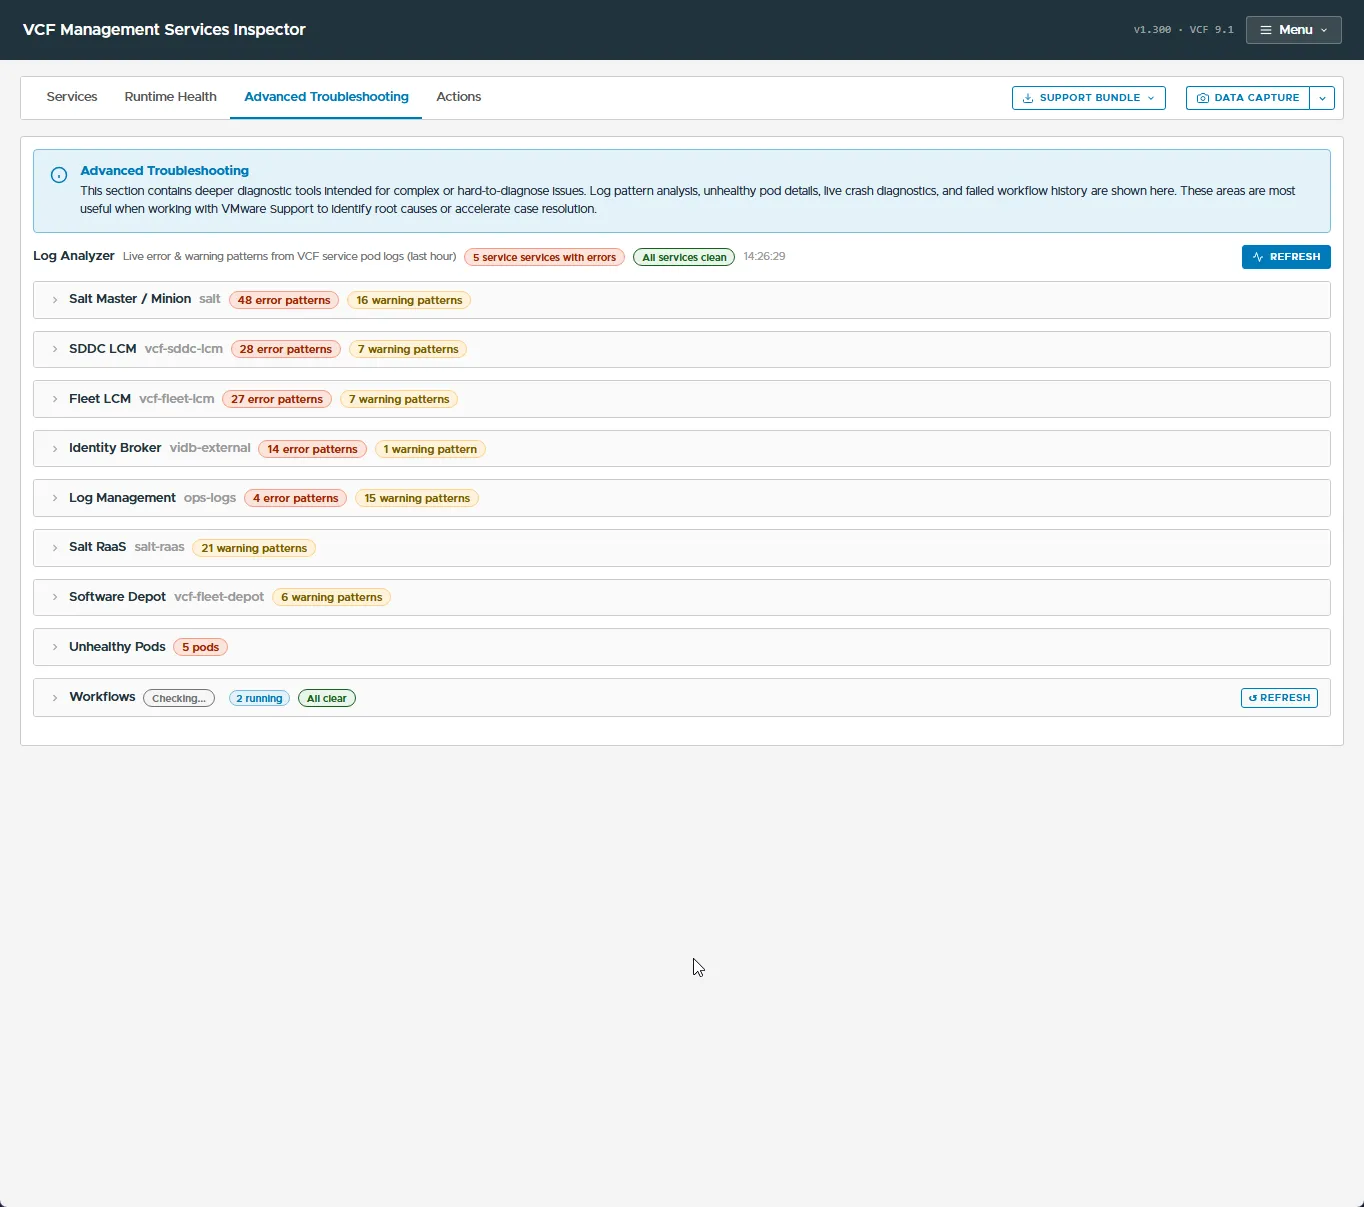Expand Identity Broker row chevron

pos(55,449)
